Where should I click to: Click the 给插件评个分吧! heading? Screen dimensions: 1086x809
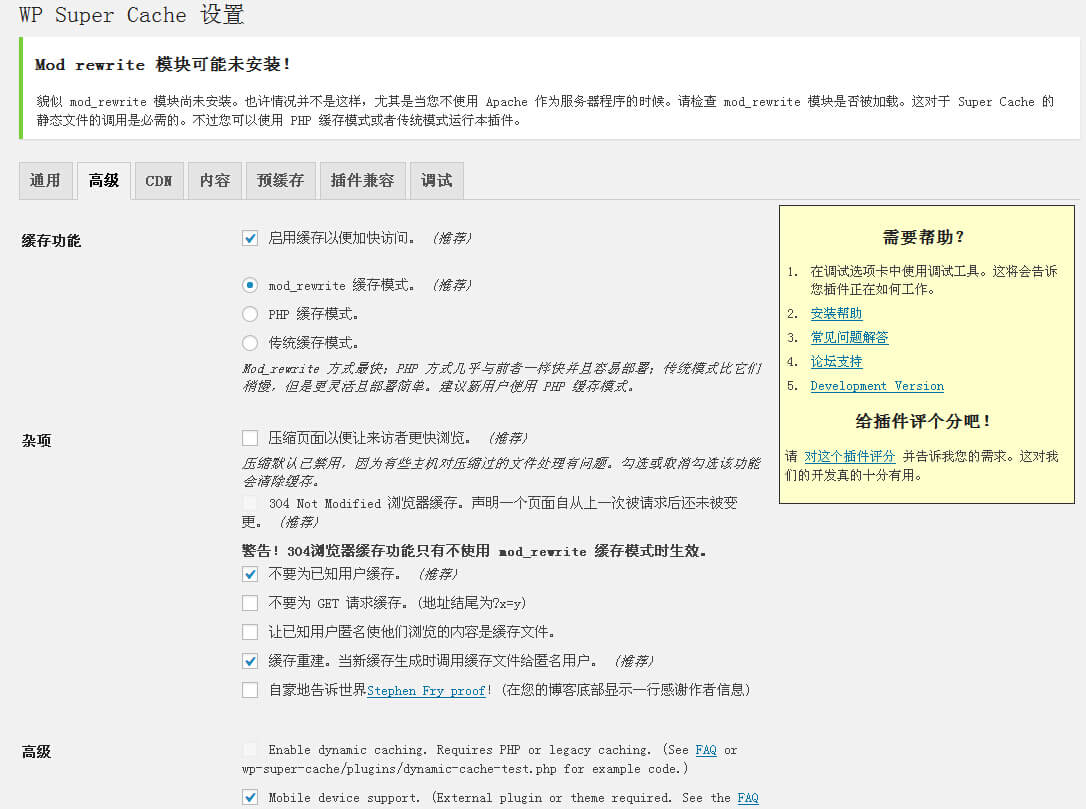[923, 421]
